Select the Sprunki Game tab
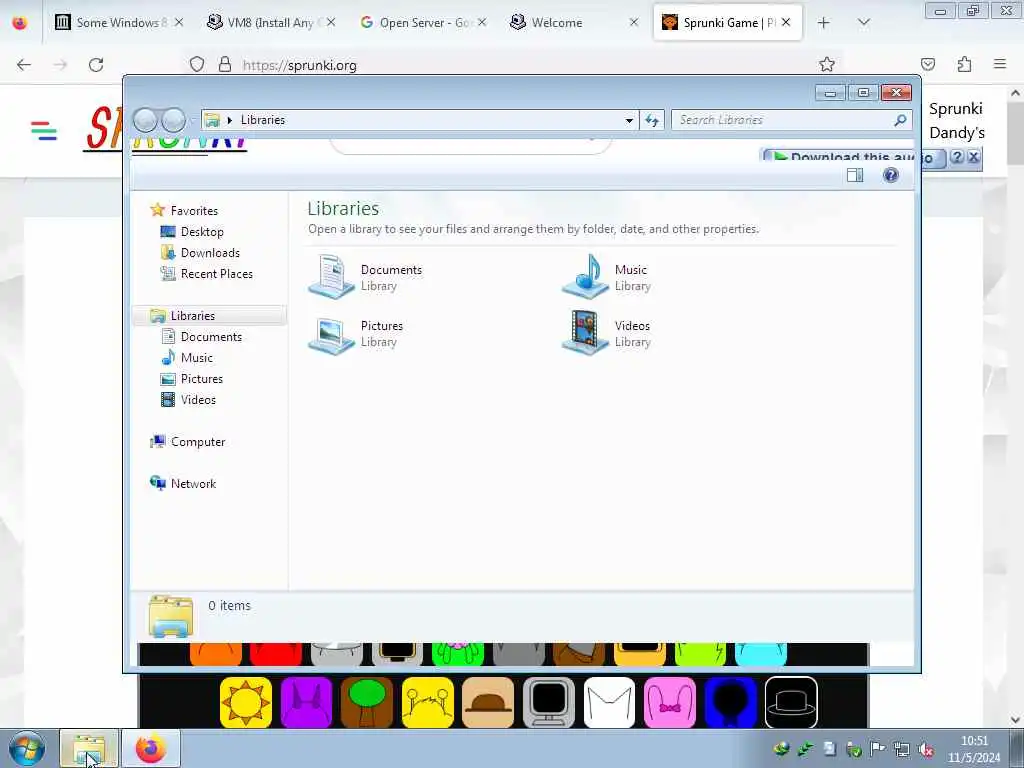Image resolution: width=1024 pixels, height=768 pixels. coord(726,22)
